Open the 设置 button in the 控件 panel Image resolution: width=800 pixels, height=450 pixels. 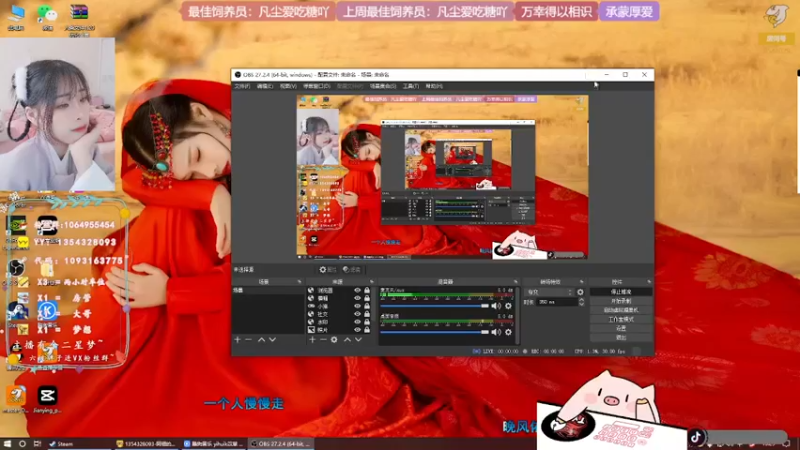621,329
